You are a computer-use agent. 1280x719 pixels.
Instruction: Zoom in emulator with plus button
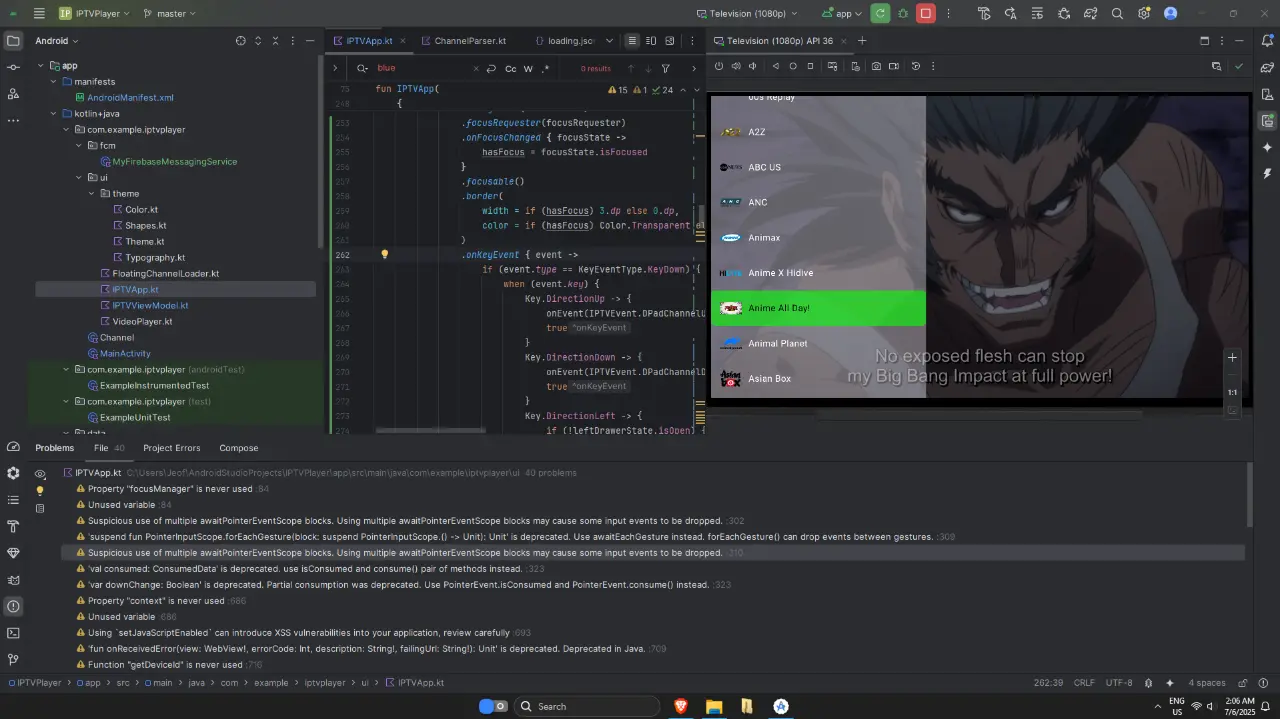coord(1233,357)
